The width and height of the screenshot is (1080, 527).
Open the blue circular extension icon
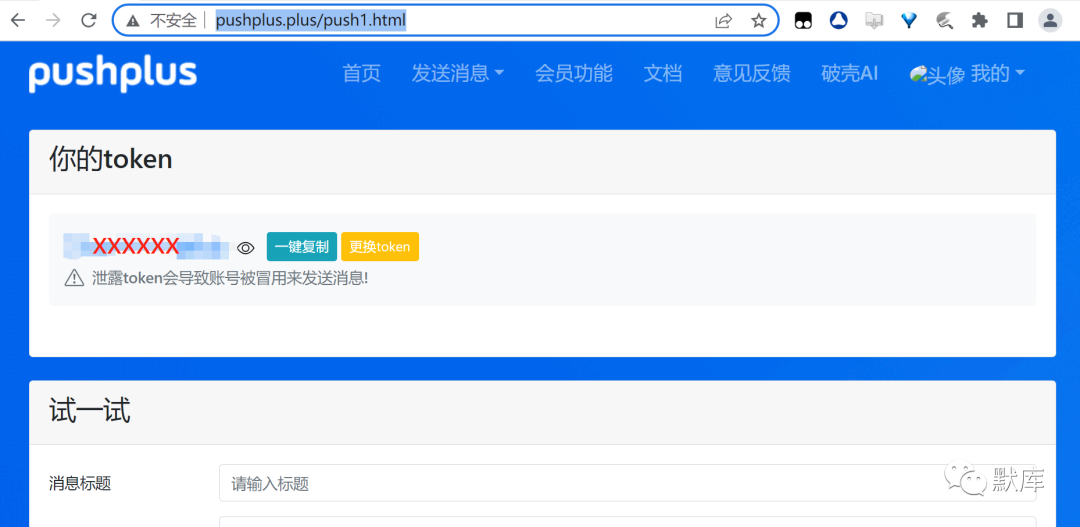(x=838, y=21)
